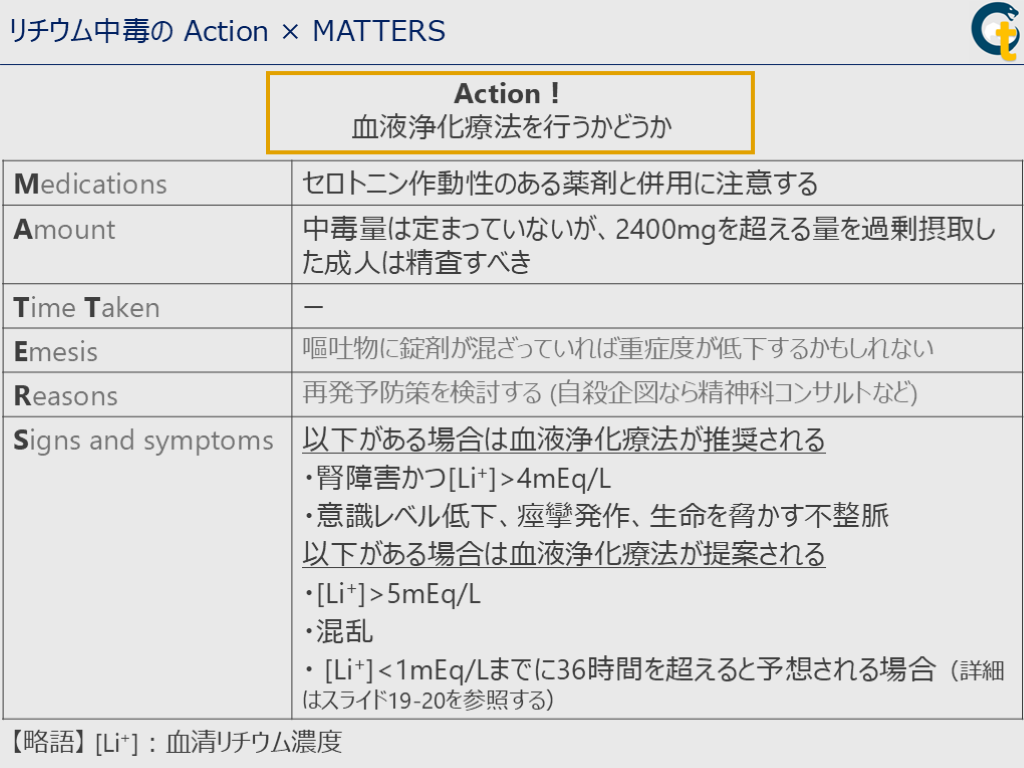Select the Reasons row label
The image size is (1024, 768).
[66, 396]
